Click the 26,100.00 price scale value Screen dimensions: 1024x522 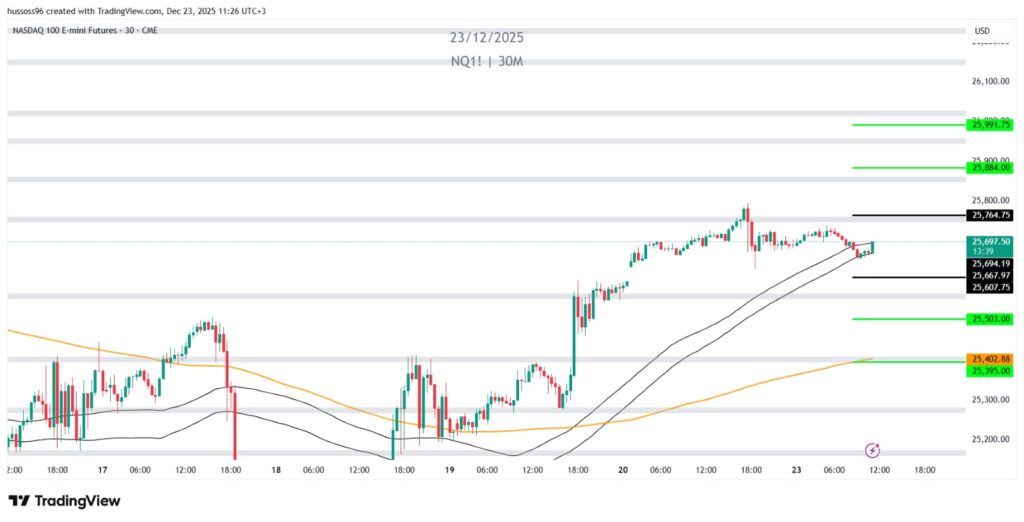[989, 82]
